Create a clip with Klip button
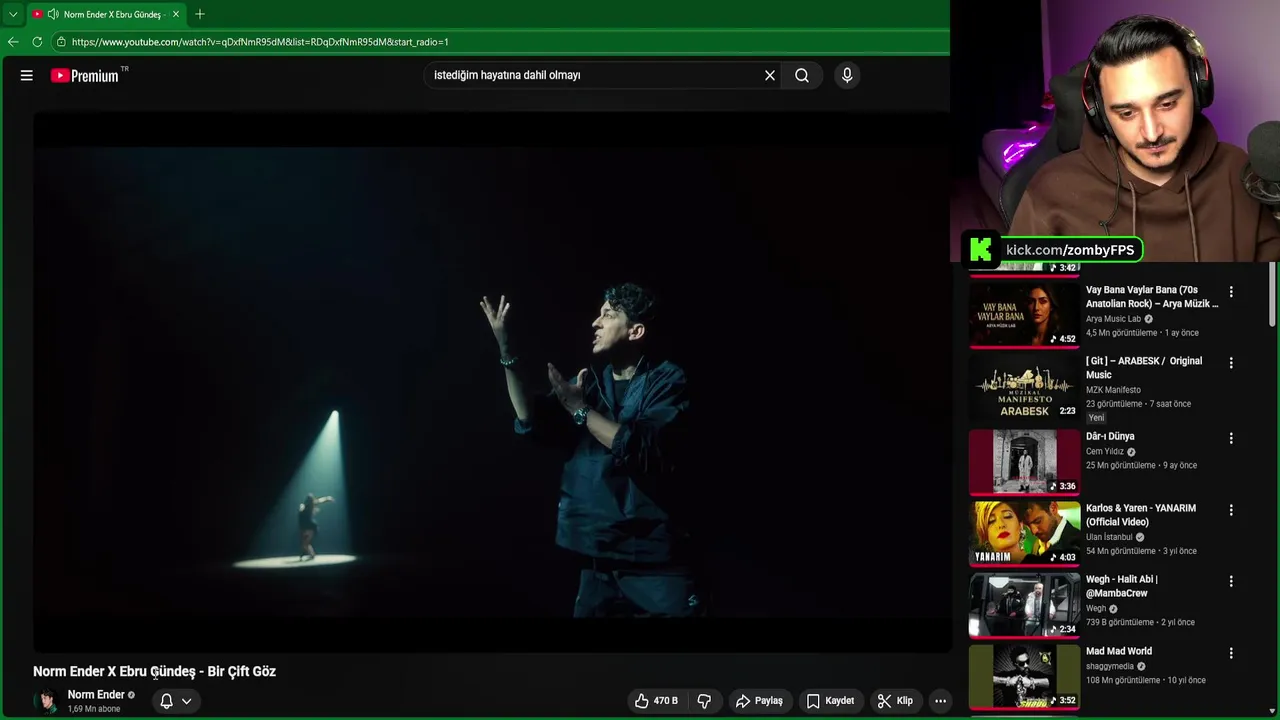Screen dimensions: 1280x720 click(895, 701)
